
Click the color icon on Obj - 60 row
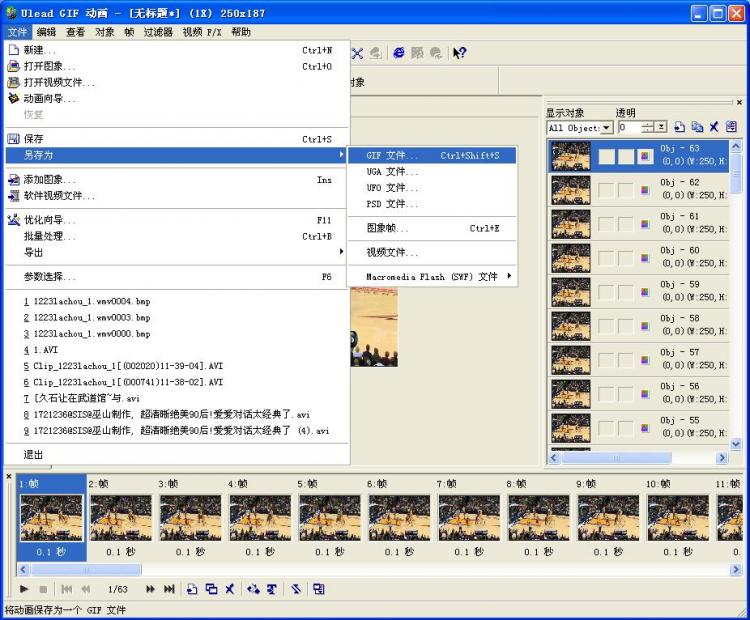coord(645,258)
